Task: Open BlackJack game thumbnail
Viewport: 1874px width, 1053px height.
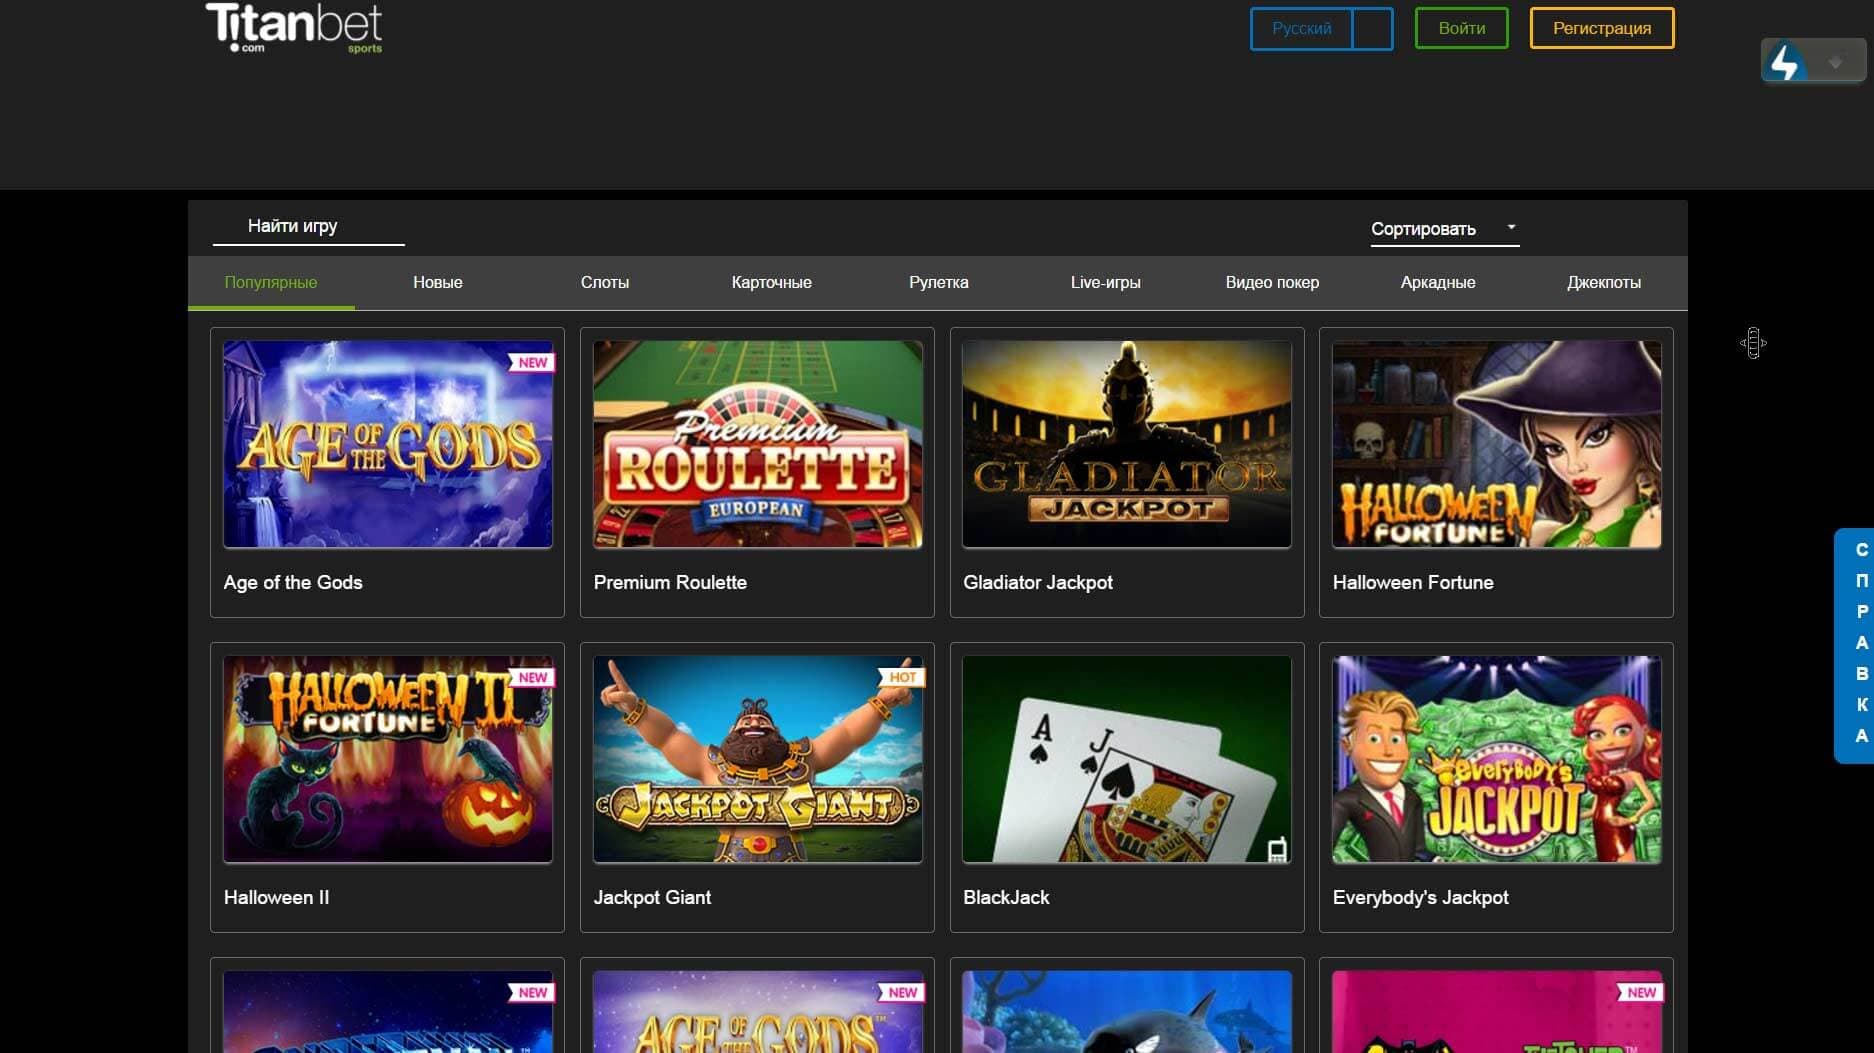Action: pyautogui.click(x=1127, y=759)
